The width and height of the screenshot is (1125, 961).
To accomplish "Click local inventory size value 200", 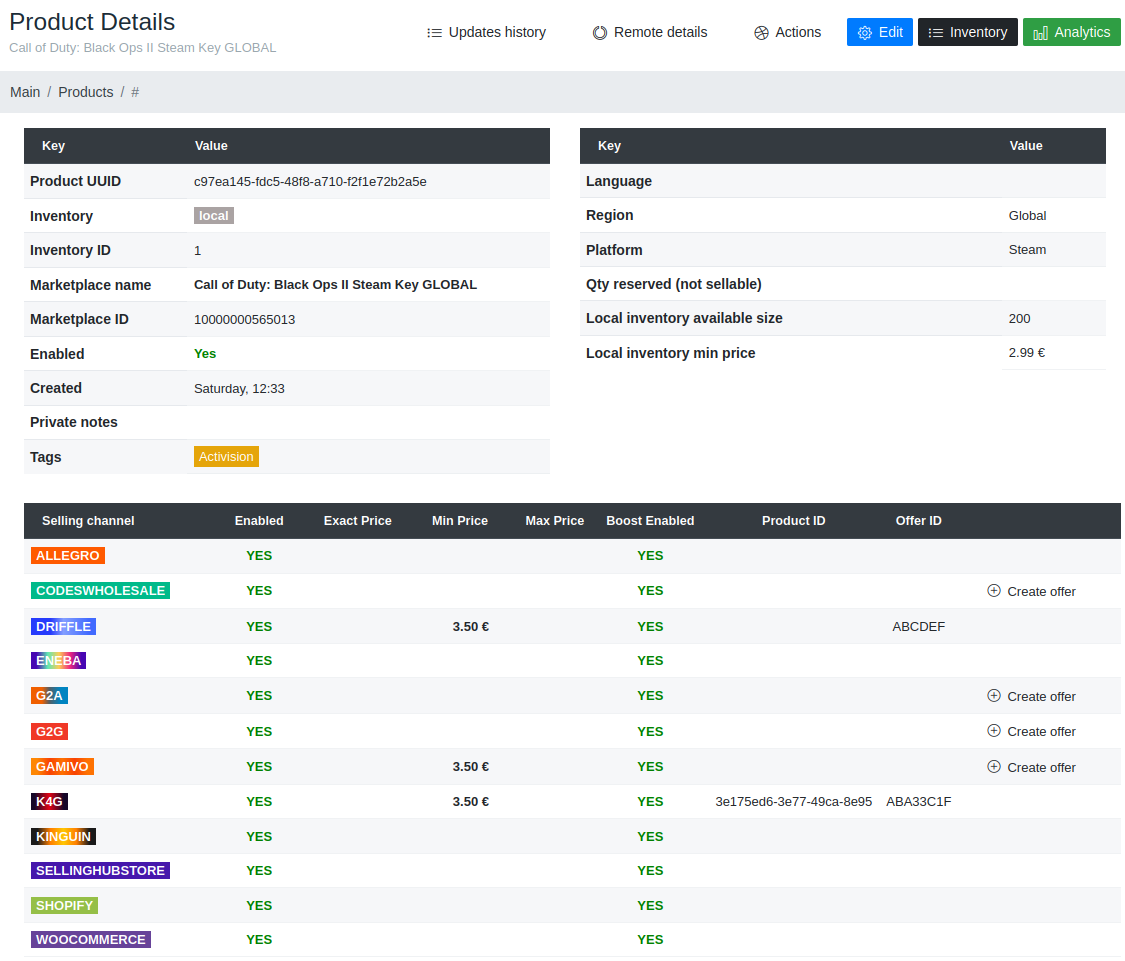I will [1020, 319].
